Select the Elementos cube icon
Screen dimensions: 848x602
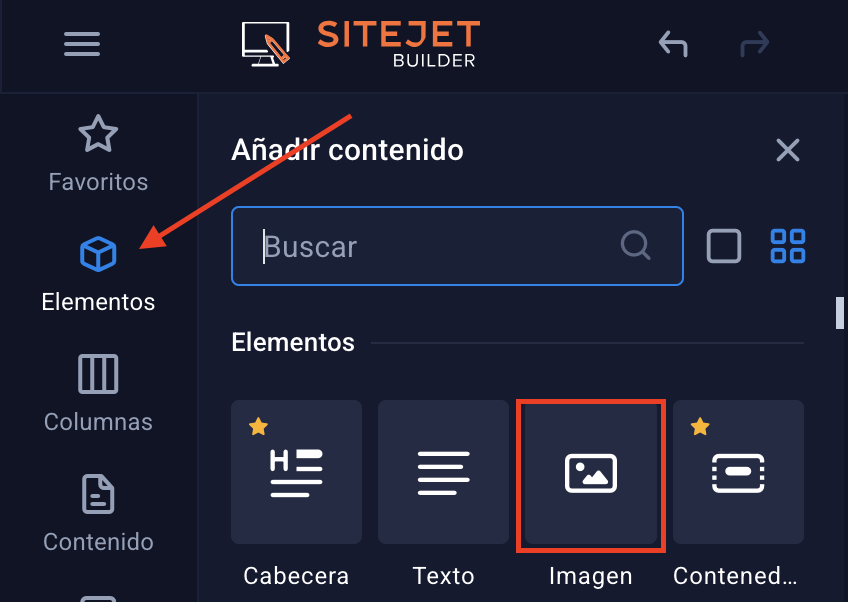click(x=98, y=254)
